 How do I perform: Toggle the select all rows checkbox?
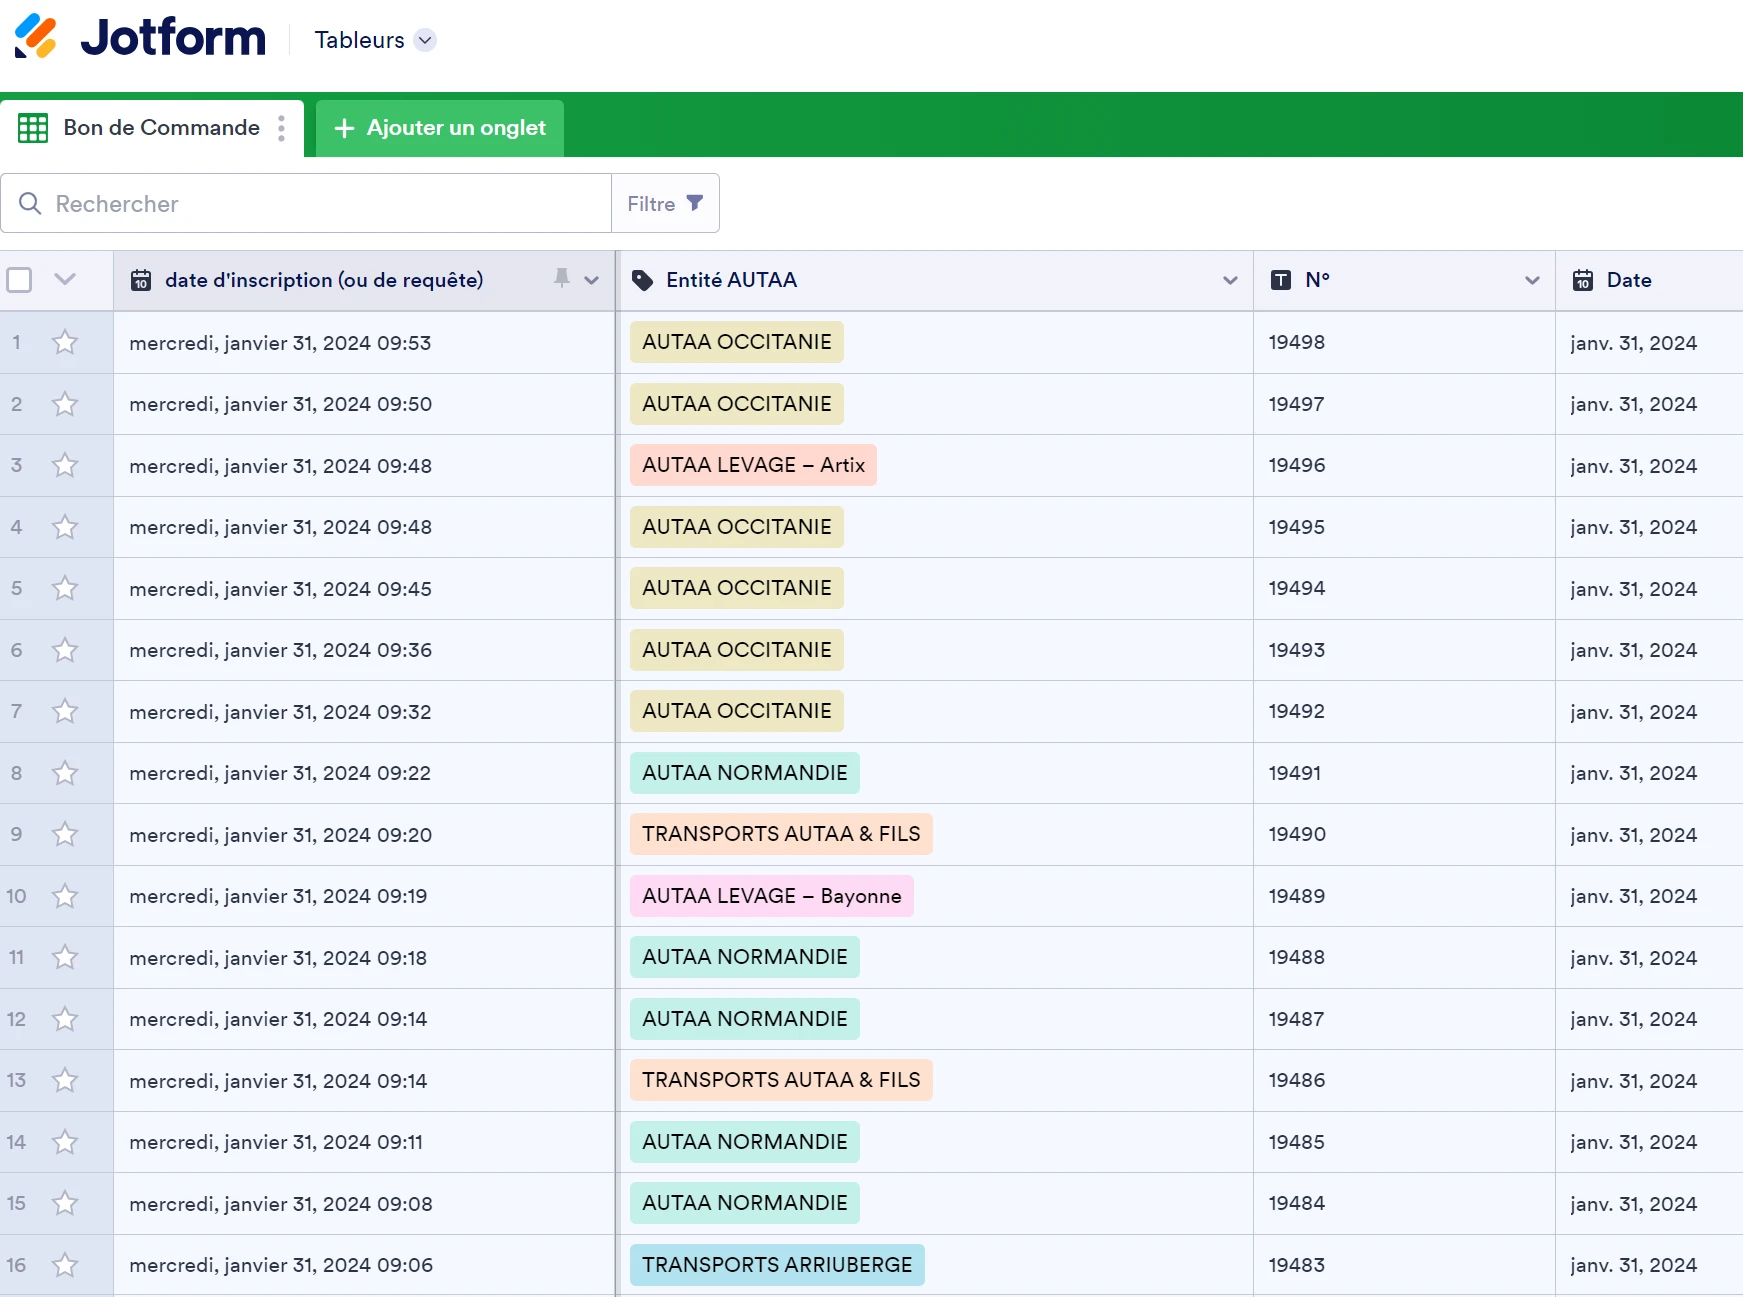[x=19, y=280]
